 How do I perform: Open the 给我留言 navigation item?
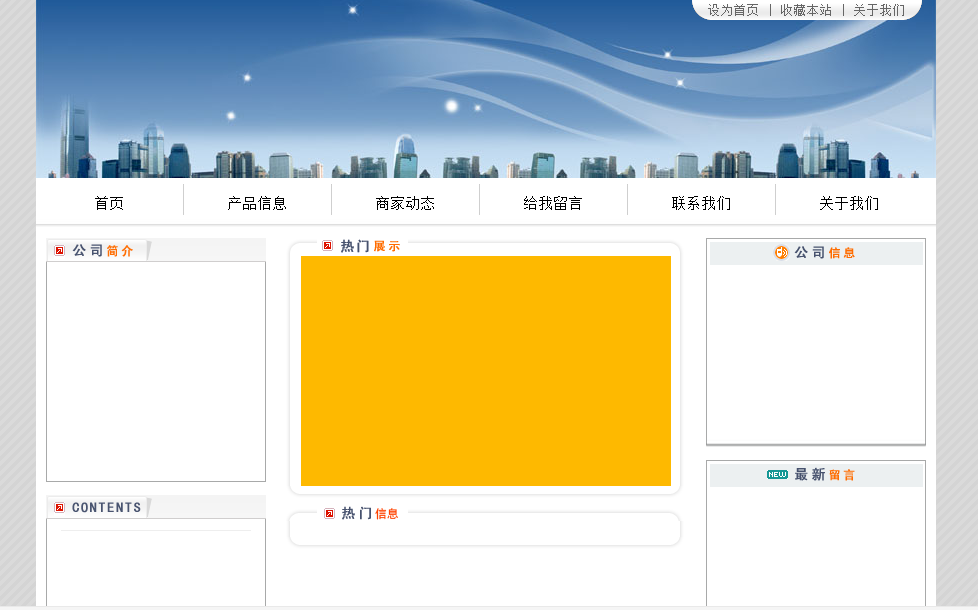[x=553, y=203]
